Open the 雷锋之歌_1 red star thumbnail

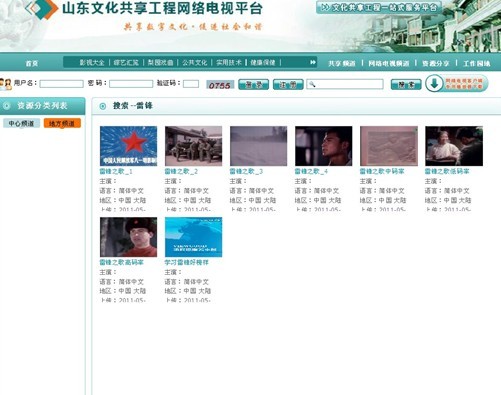pyautogui.click(x=128, y=146)
